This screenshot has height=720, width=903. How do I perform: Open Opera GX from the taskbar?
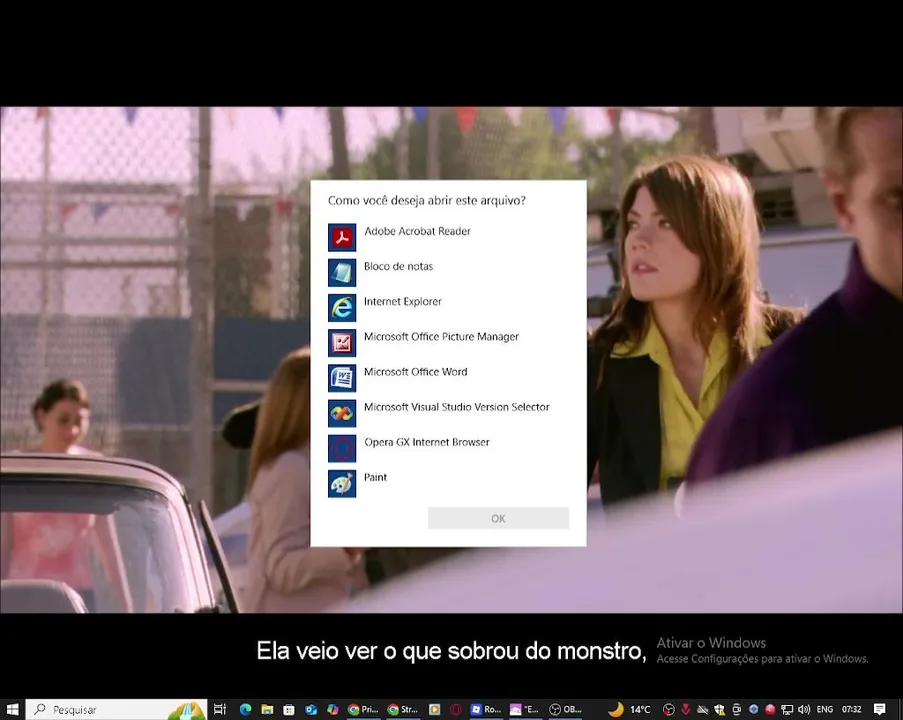456,709
